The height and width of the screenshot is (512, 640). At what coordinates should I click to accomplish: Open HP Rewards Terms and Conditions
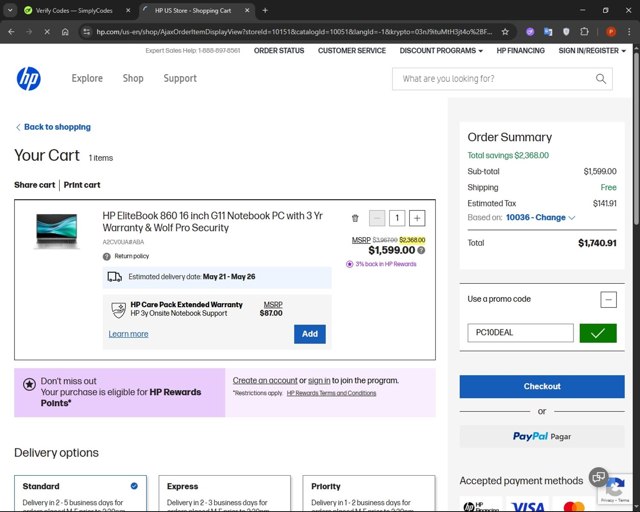click(x=331, y=393)
